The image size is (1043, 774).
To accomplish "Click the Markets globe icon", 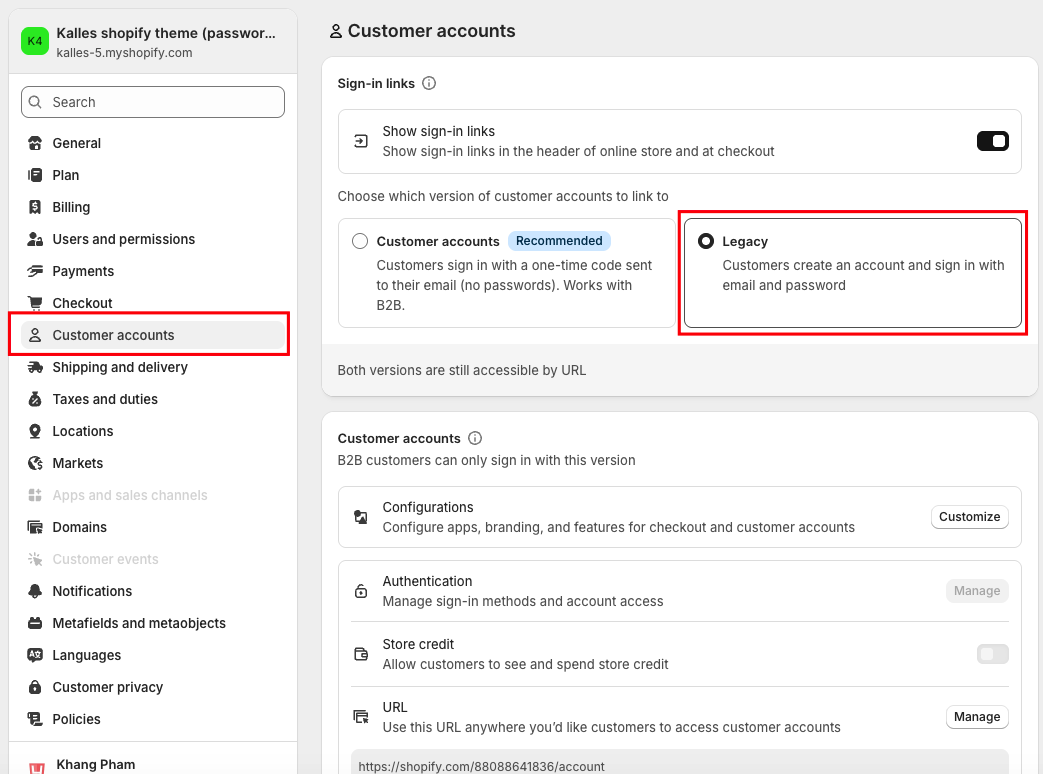I will pyautogui.click(x=35, y=463).
